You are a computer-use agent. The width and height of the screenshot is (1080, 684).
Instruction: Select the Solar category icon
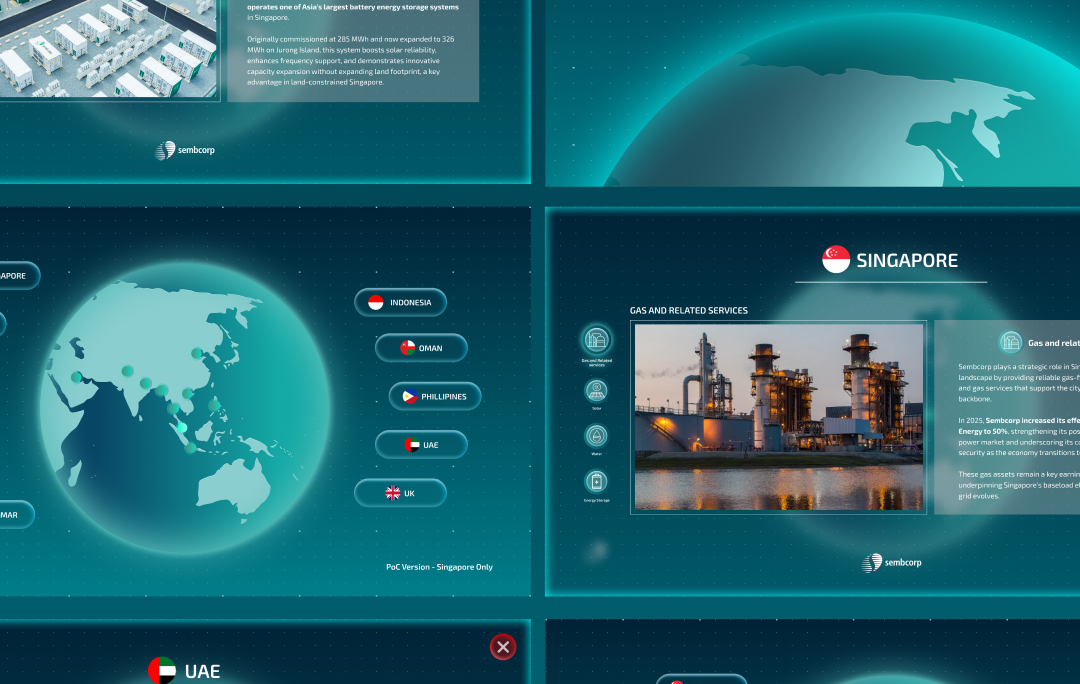click(x=597, y=390)
